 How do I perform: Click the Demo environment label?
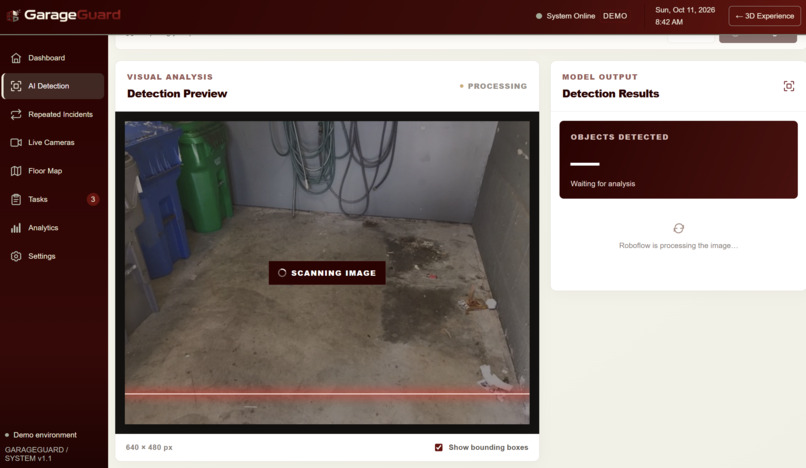tap(45, 435)
